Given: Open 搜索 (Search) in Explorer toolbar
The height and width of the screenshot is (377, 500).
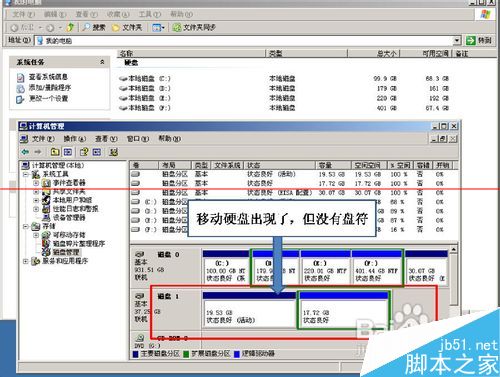Looking at the screenshot, I should click(95, 27).
